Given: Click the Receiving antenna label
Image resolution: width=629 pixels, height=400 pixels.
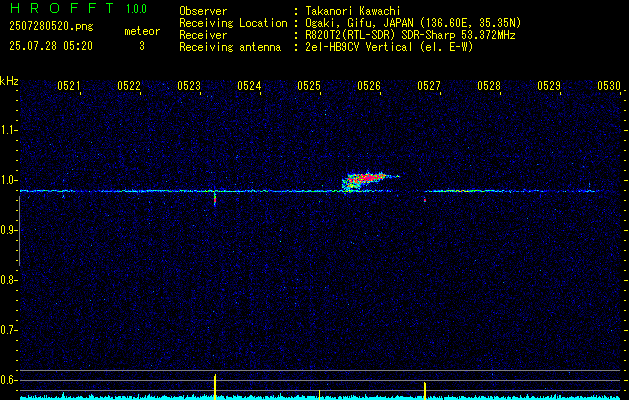Looking at the screenshot, I should 230,47.
